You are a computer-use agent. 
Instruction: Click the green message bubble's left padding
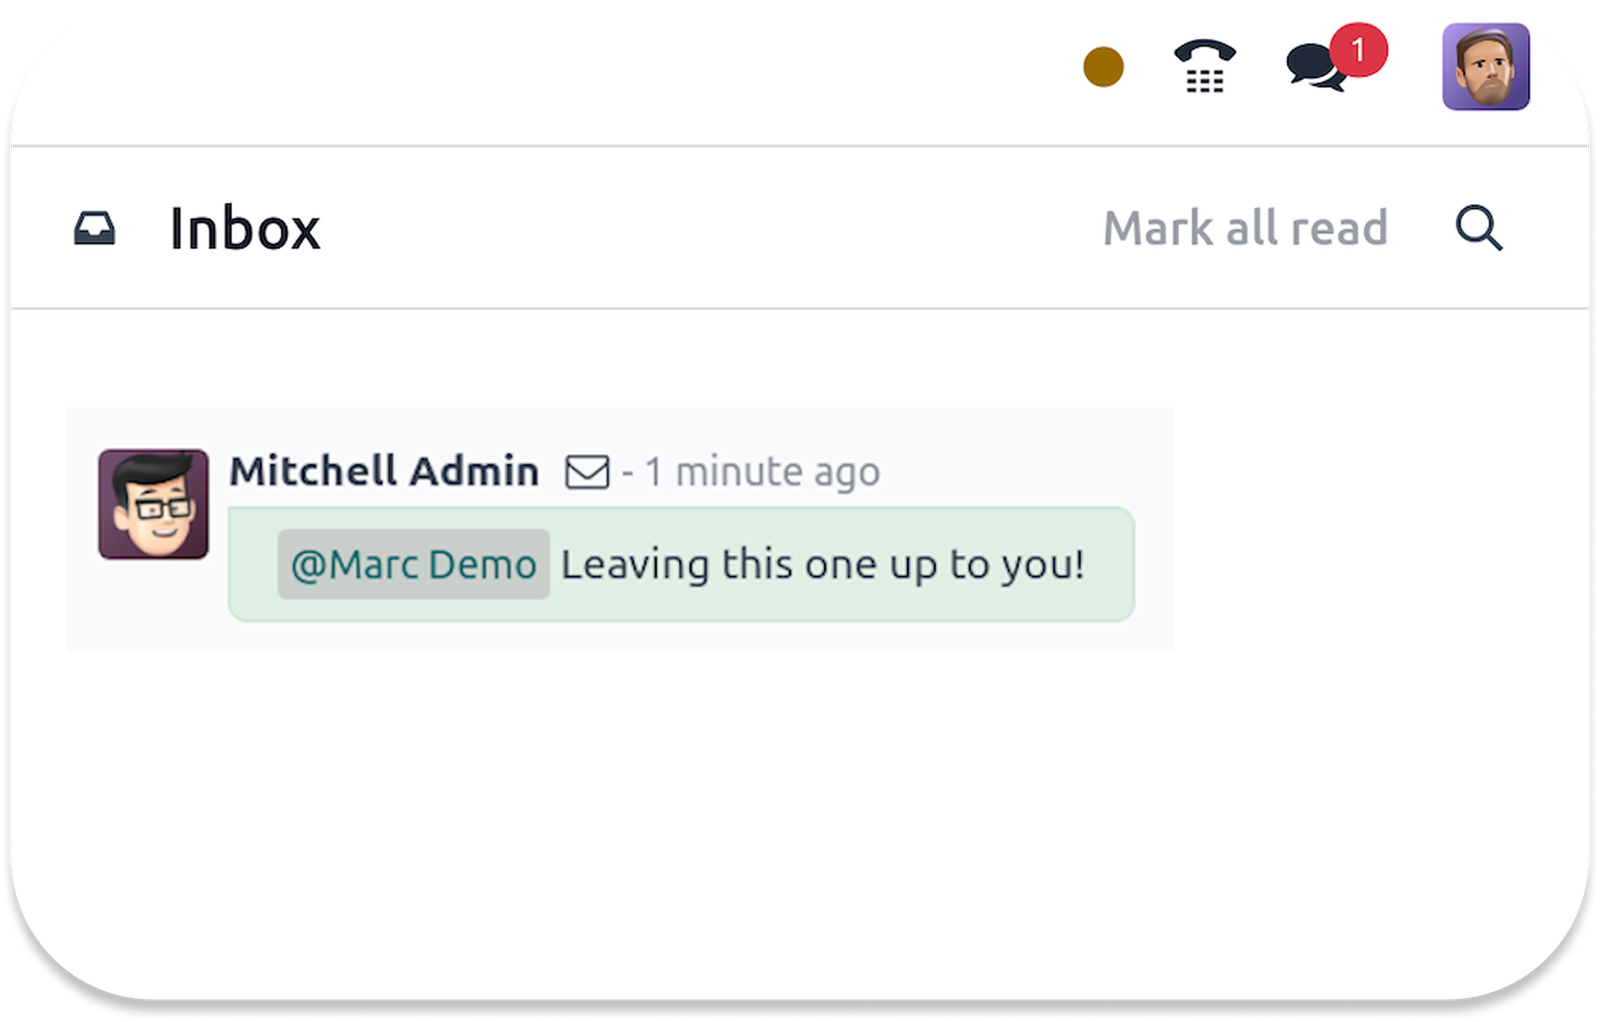pos(253,565)
